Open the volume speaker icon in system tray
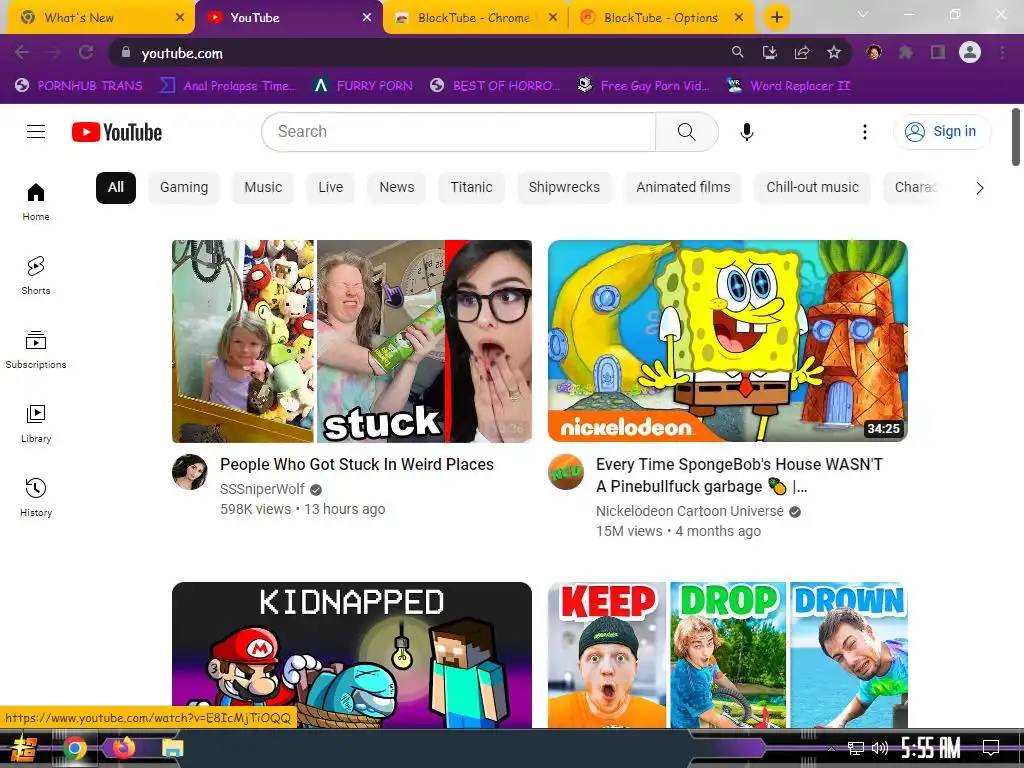 [x=880, y=748]
